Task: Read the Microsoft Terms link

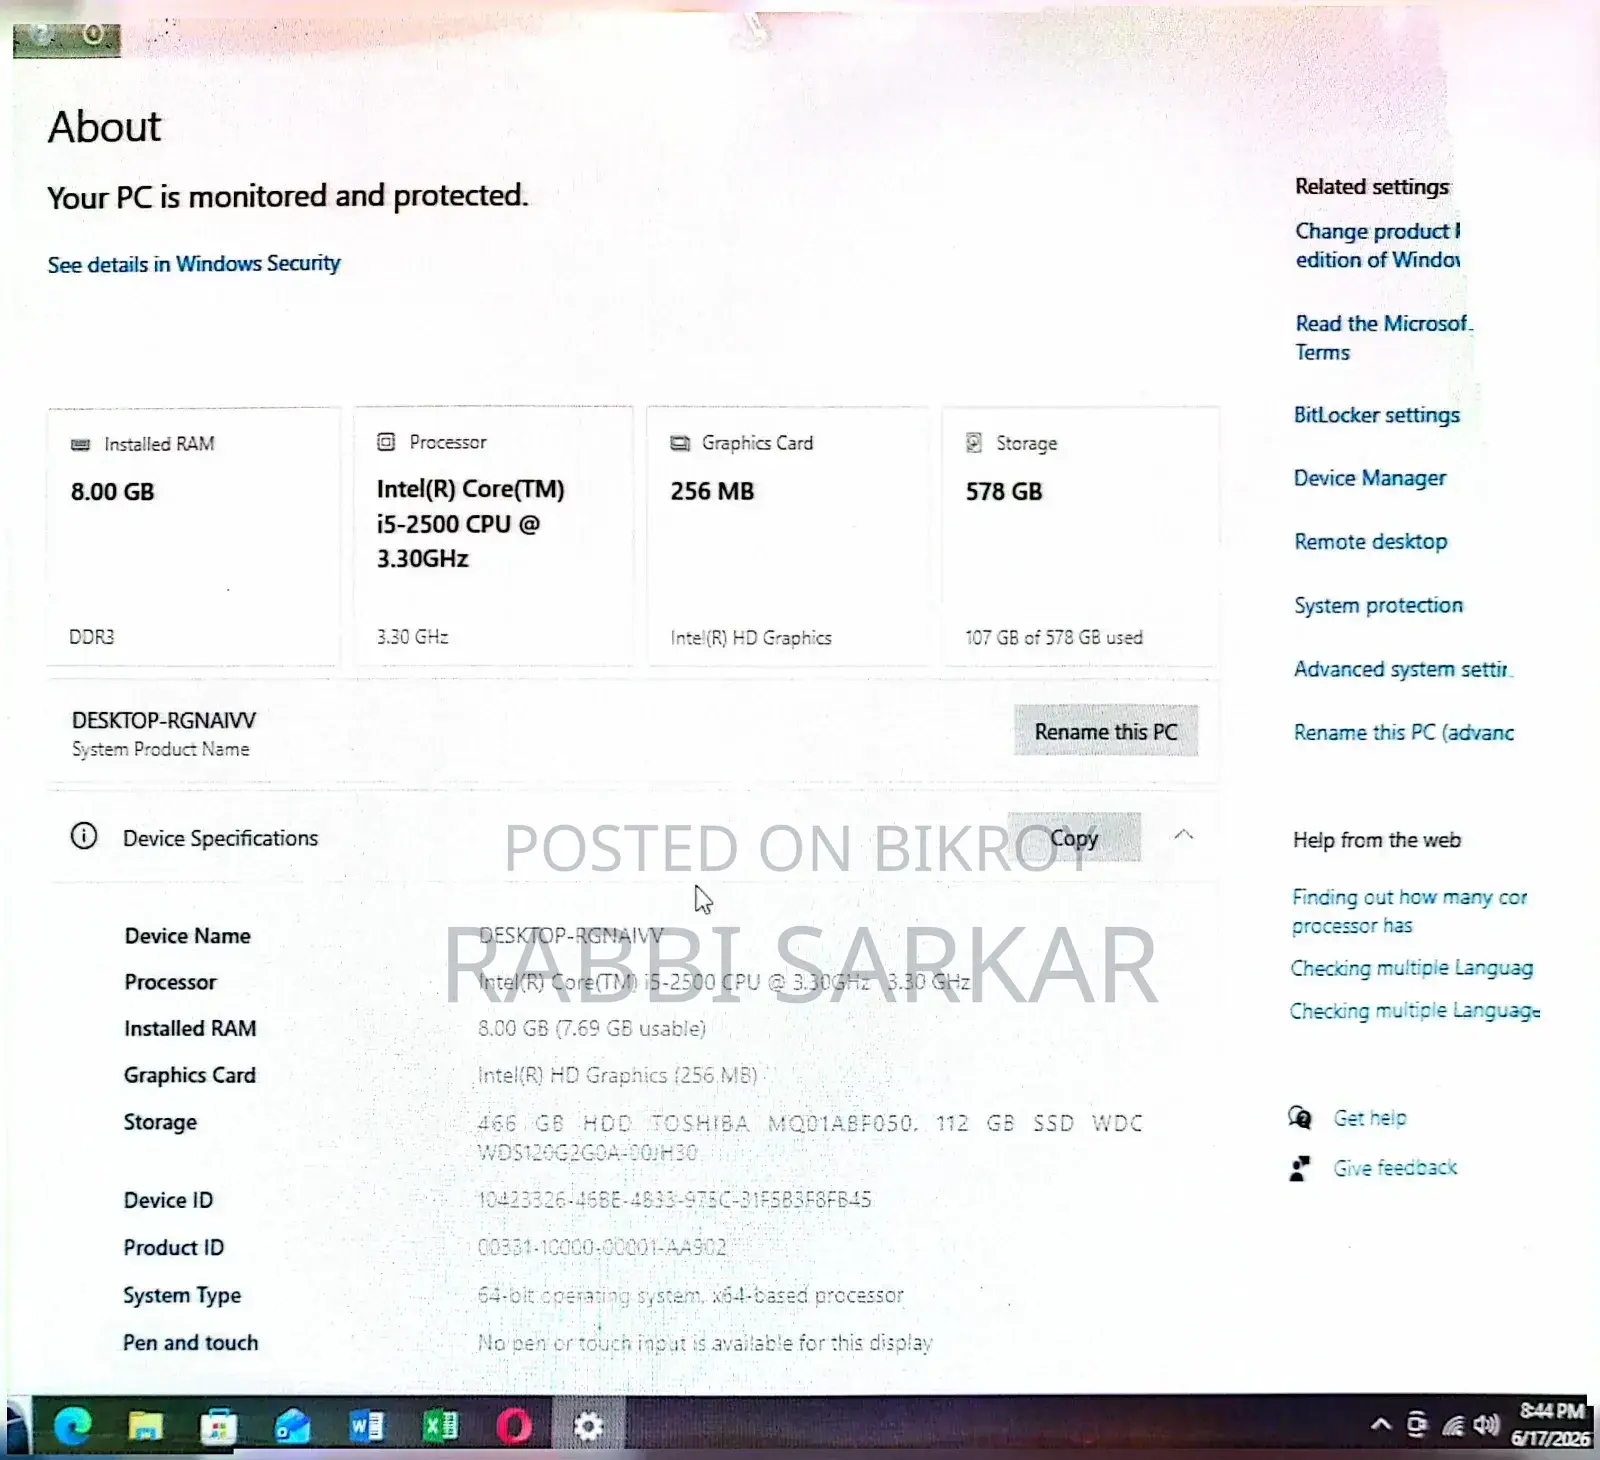Action: tap(1384, 337)
